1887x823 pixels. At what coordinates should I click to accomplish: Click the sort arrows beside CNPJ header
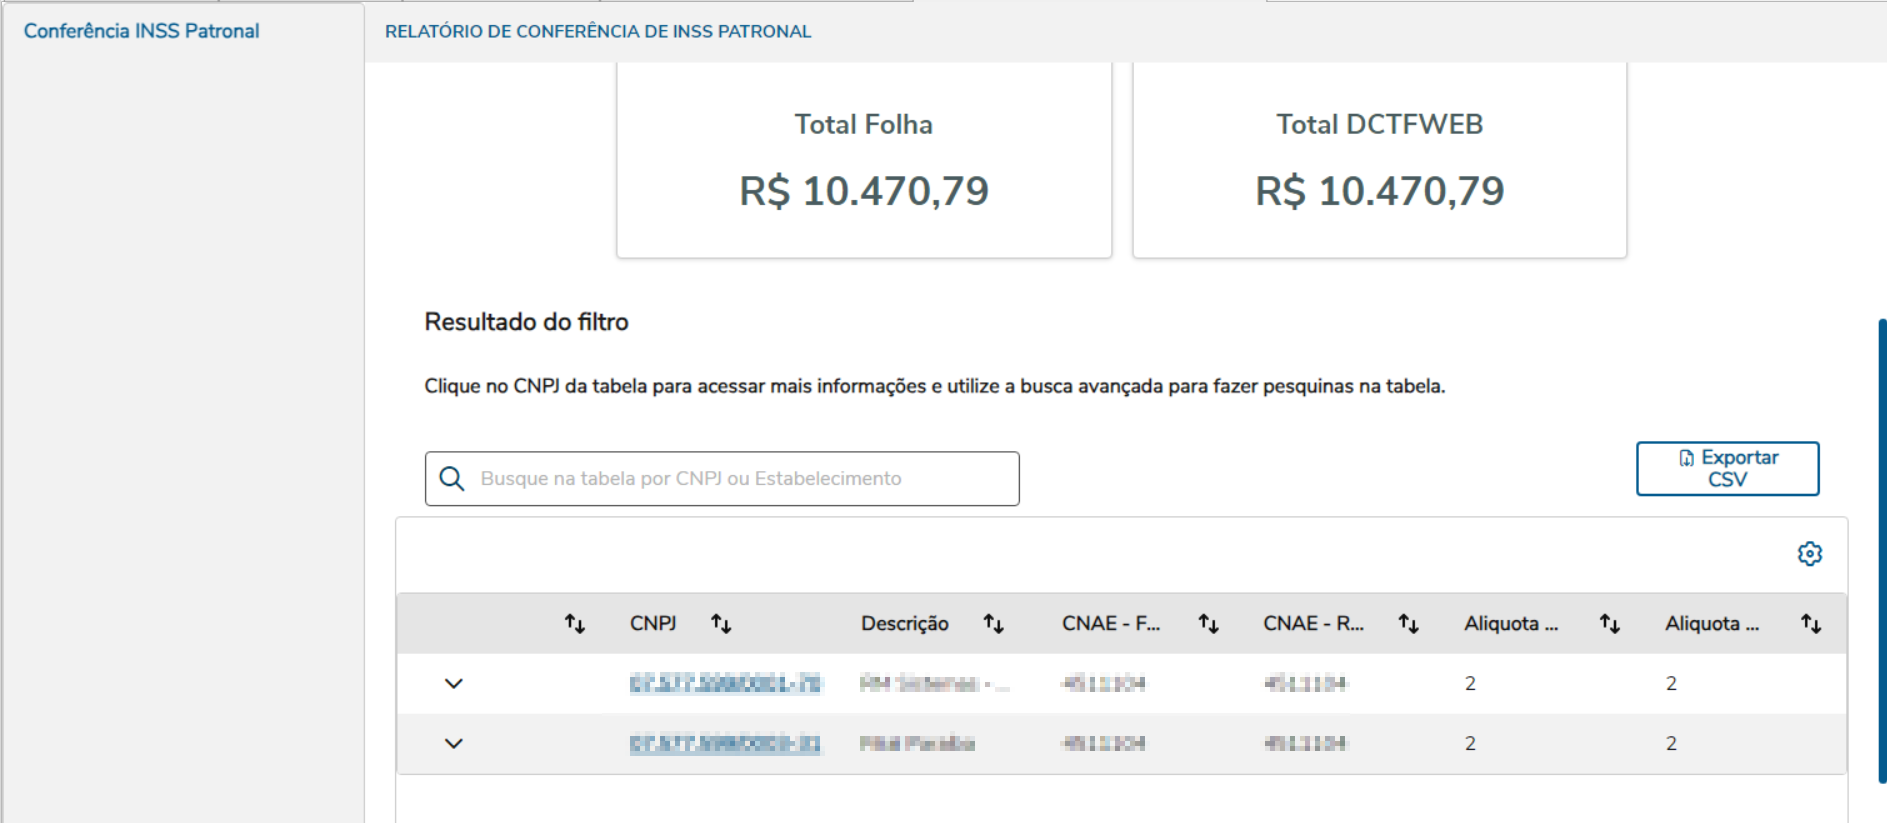[721, 624]
